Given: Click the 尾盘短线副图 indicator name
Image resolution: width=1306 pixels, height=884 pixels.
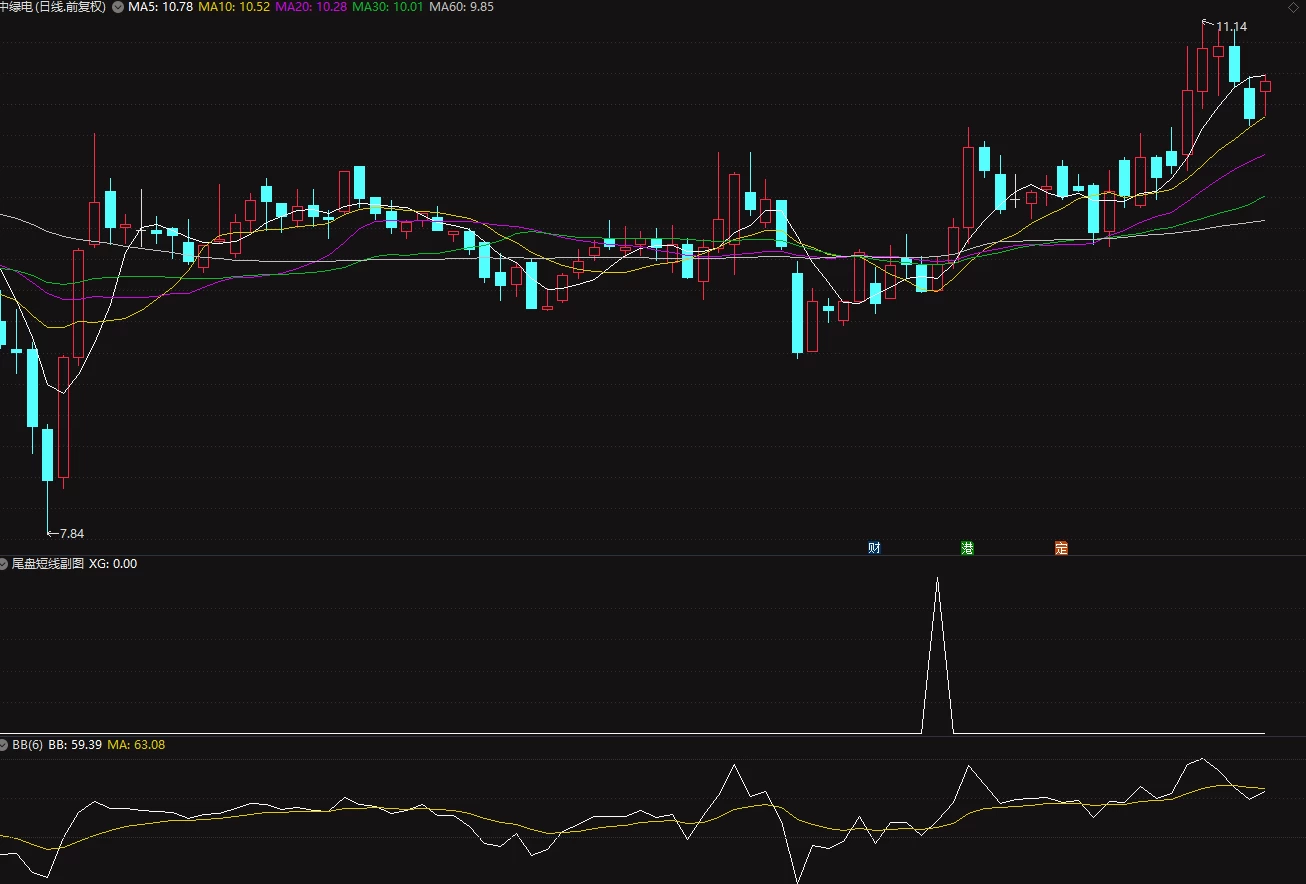Looking at the screenshot, I should coord(47,564).
